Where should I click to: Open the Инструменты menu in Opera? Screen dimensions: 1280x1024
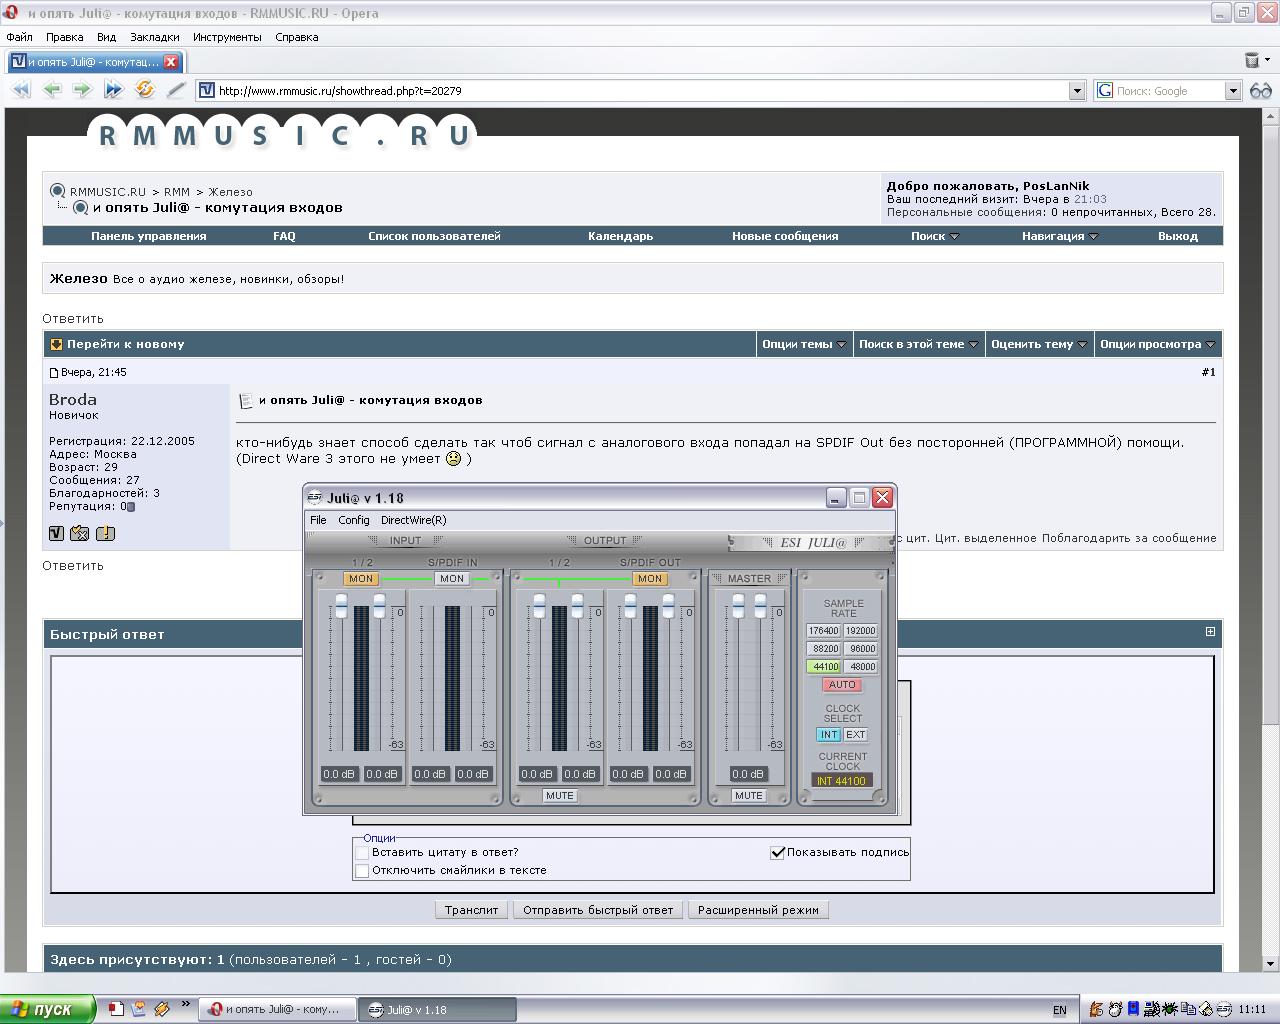coord(227,37)
